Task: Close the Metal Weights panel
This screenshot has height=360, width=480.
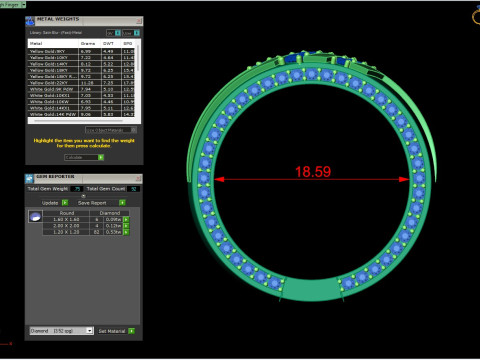Action: [139, 21]
